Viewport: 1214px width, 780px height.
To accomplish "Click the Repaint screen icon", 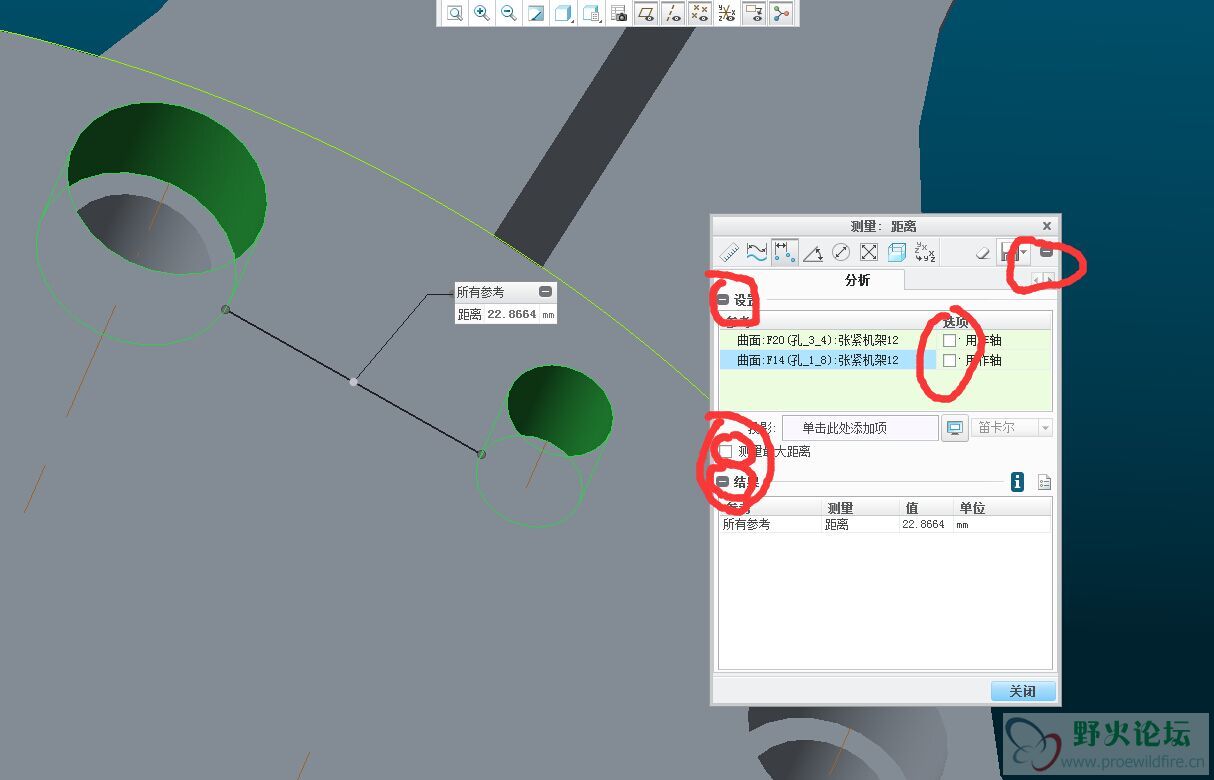I will pos(536,13).
